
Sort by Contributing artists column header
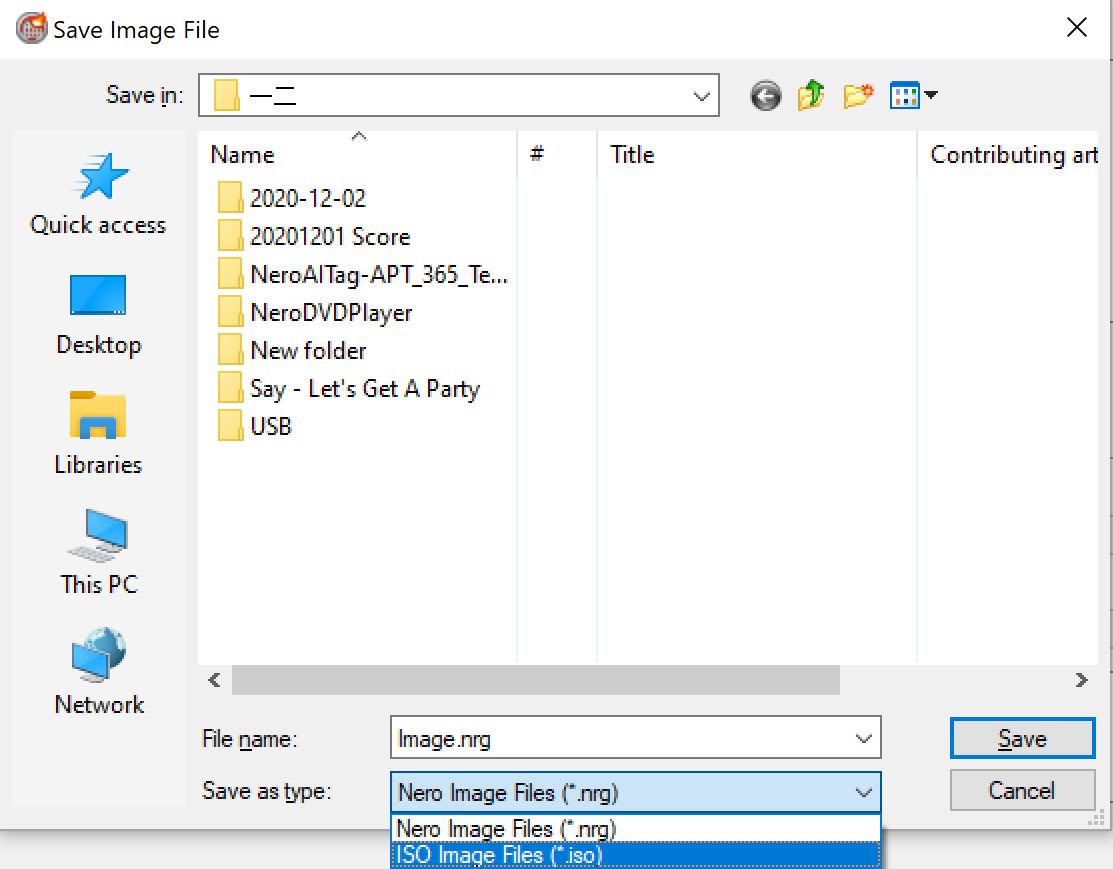1008,154
